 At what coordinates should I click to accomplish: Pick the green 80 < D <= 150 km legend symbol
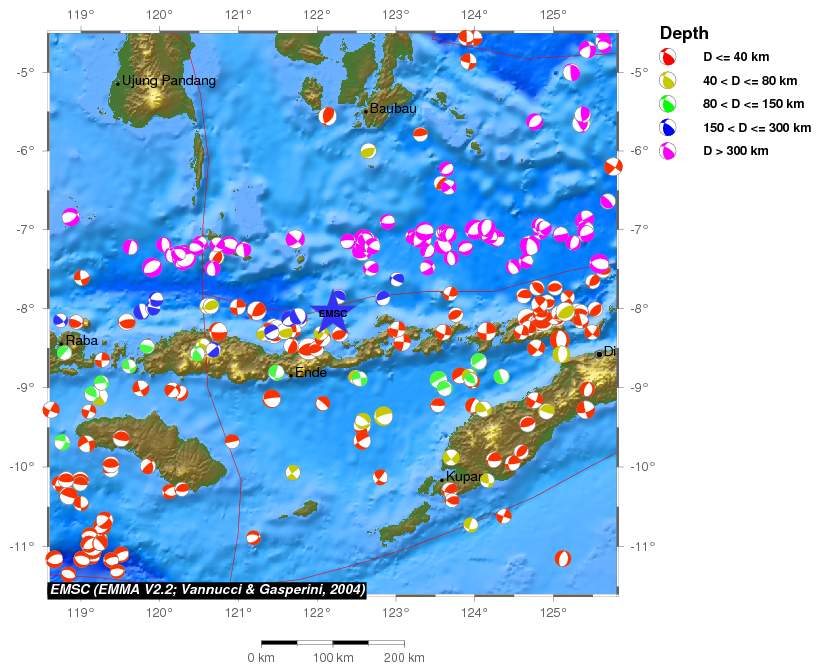coord(668,104)
